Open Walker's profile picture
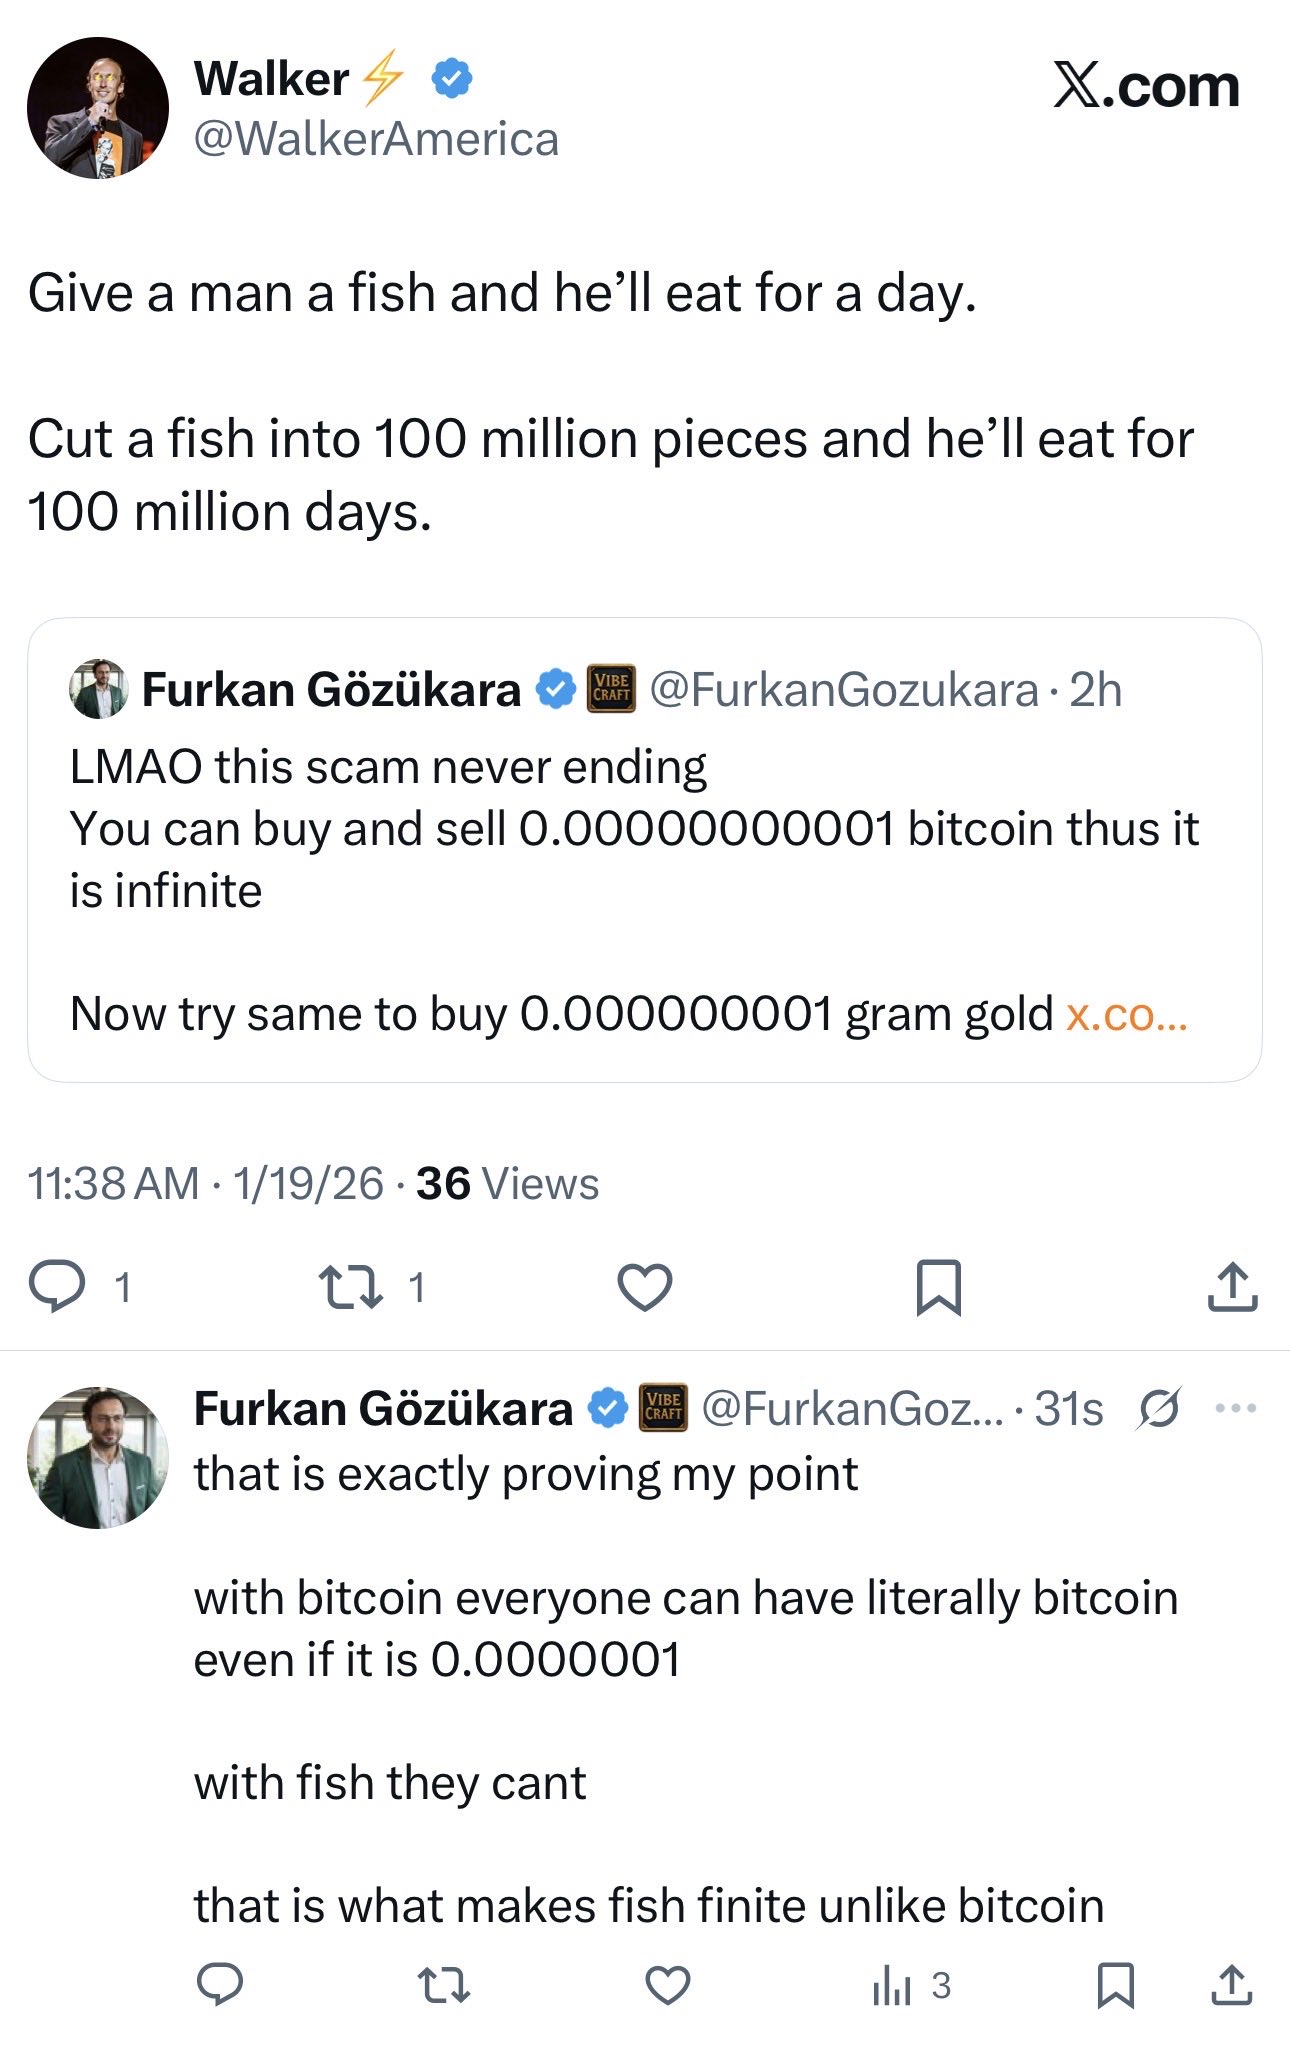 tap(98, 108)
